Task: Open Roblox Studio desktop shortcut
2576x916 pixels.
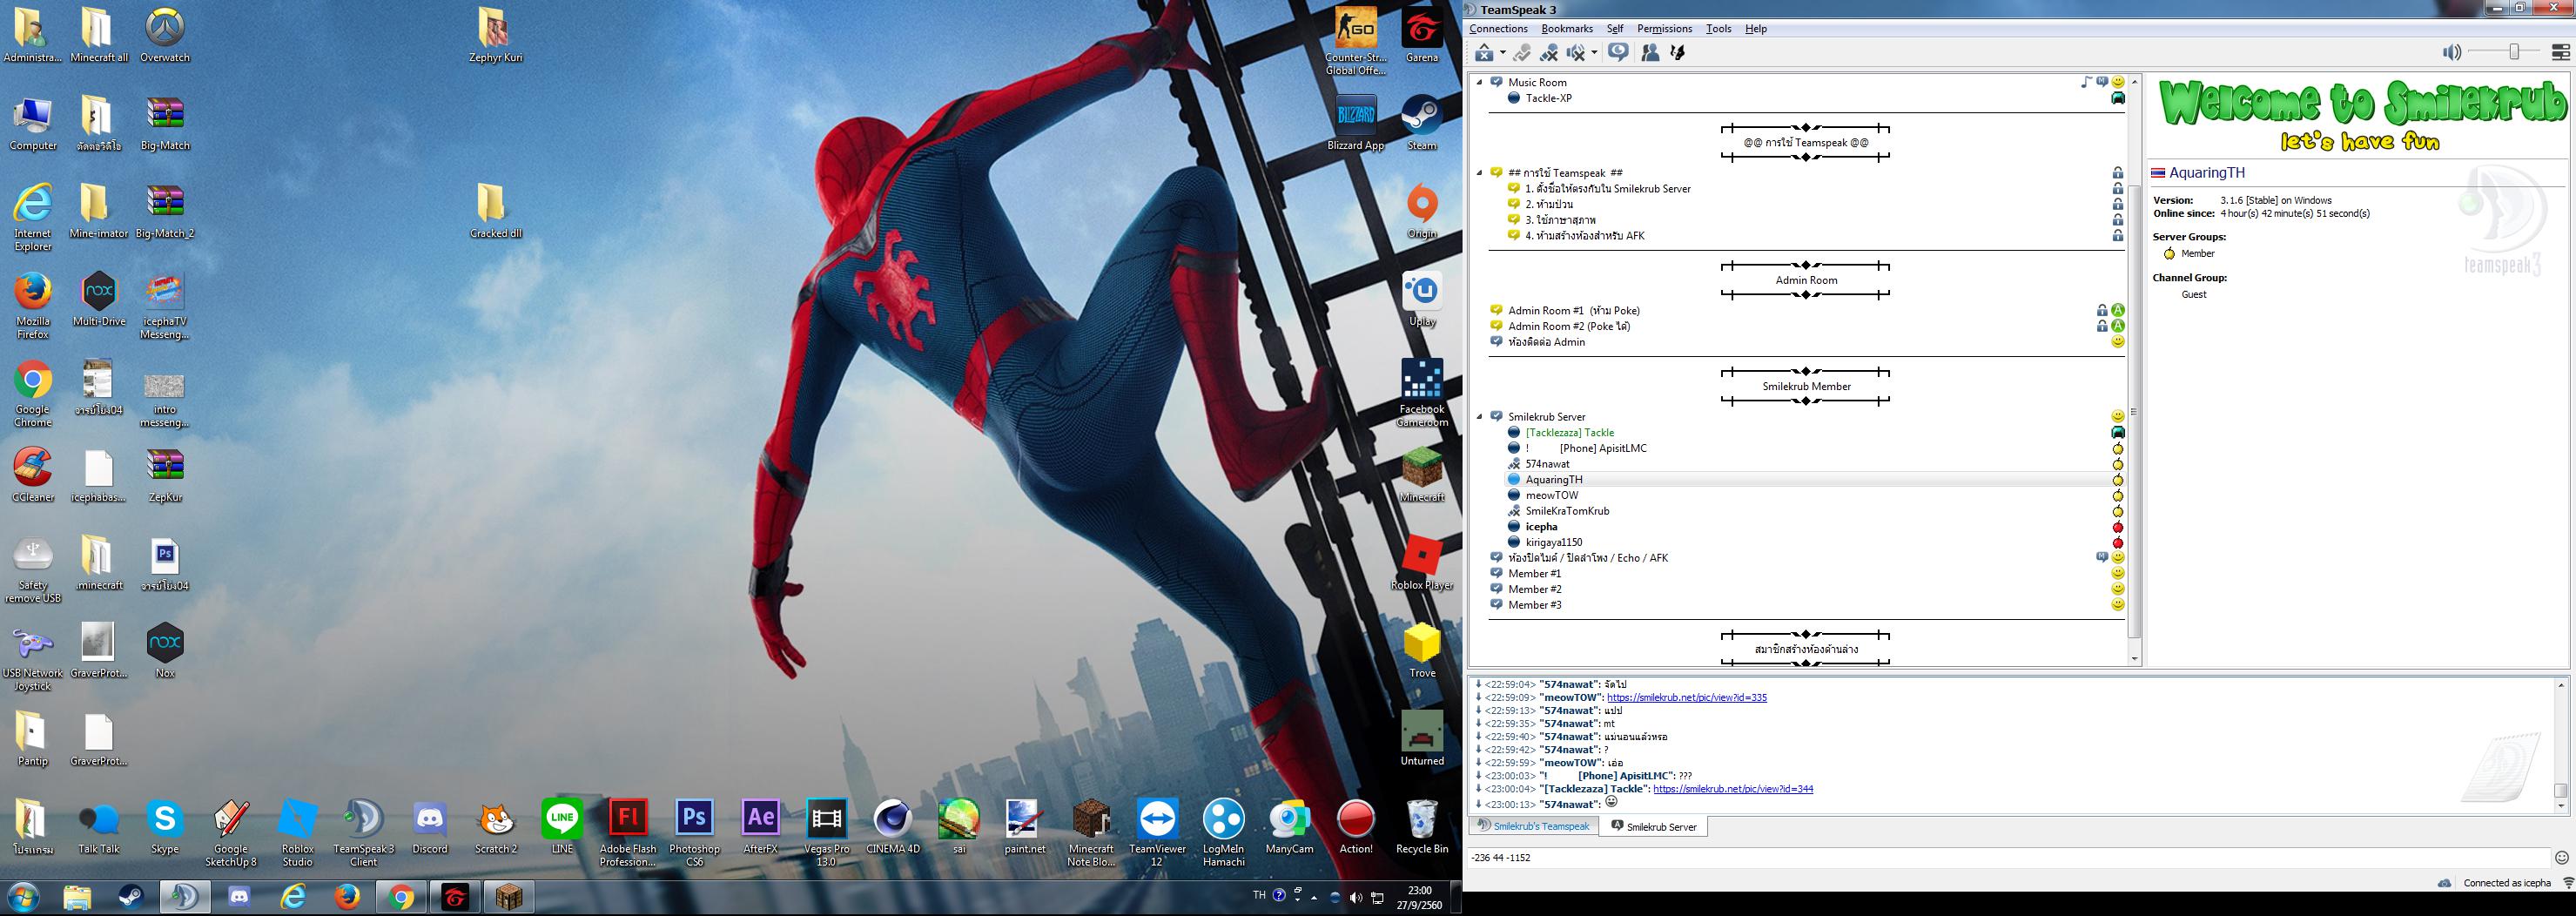Action: tap(297, 833)
